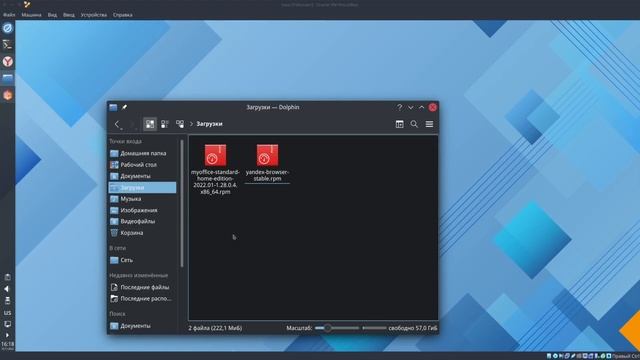Open display configuration tray icon
Screen dimensions: 640x360
7,324
